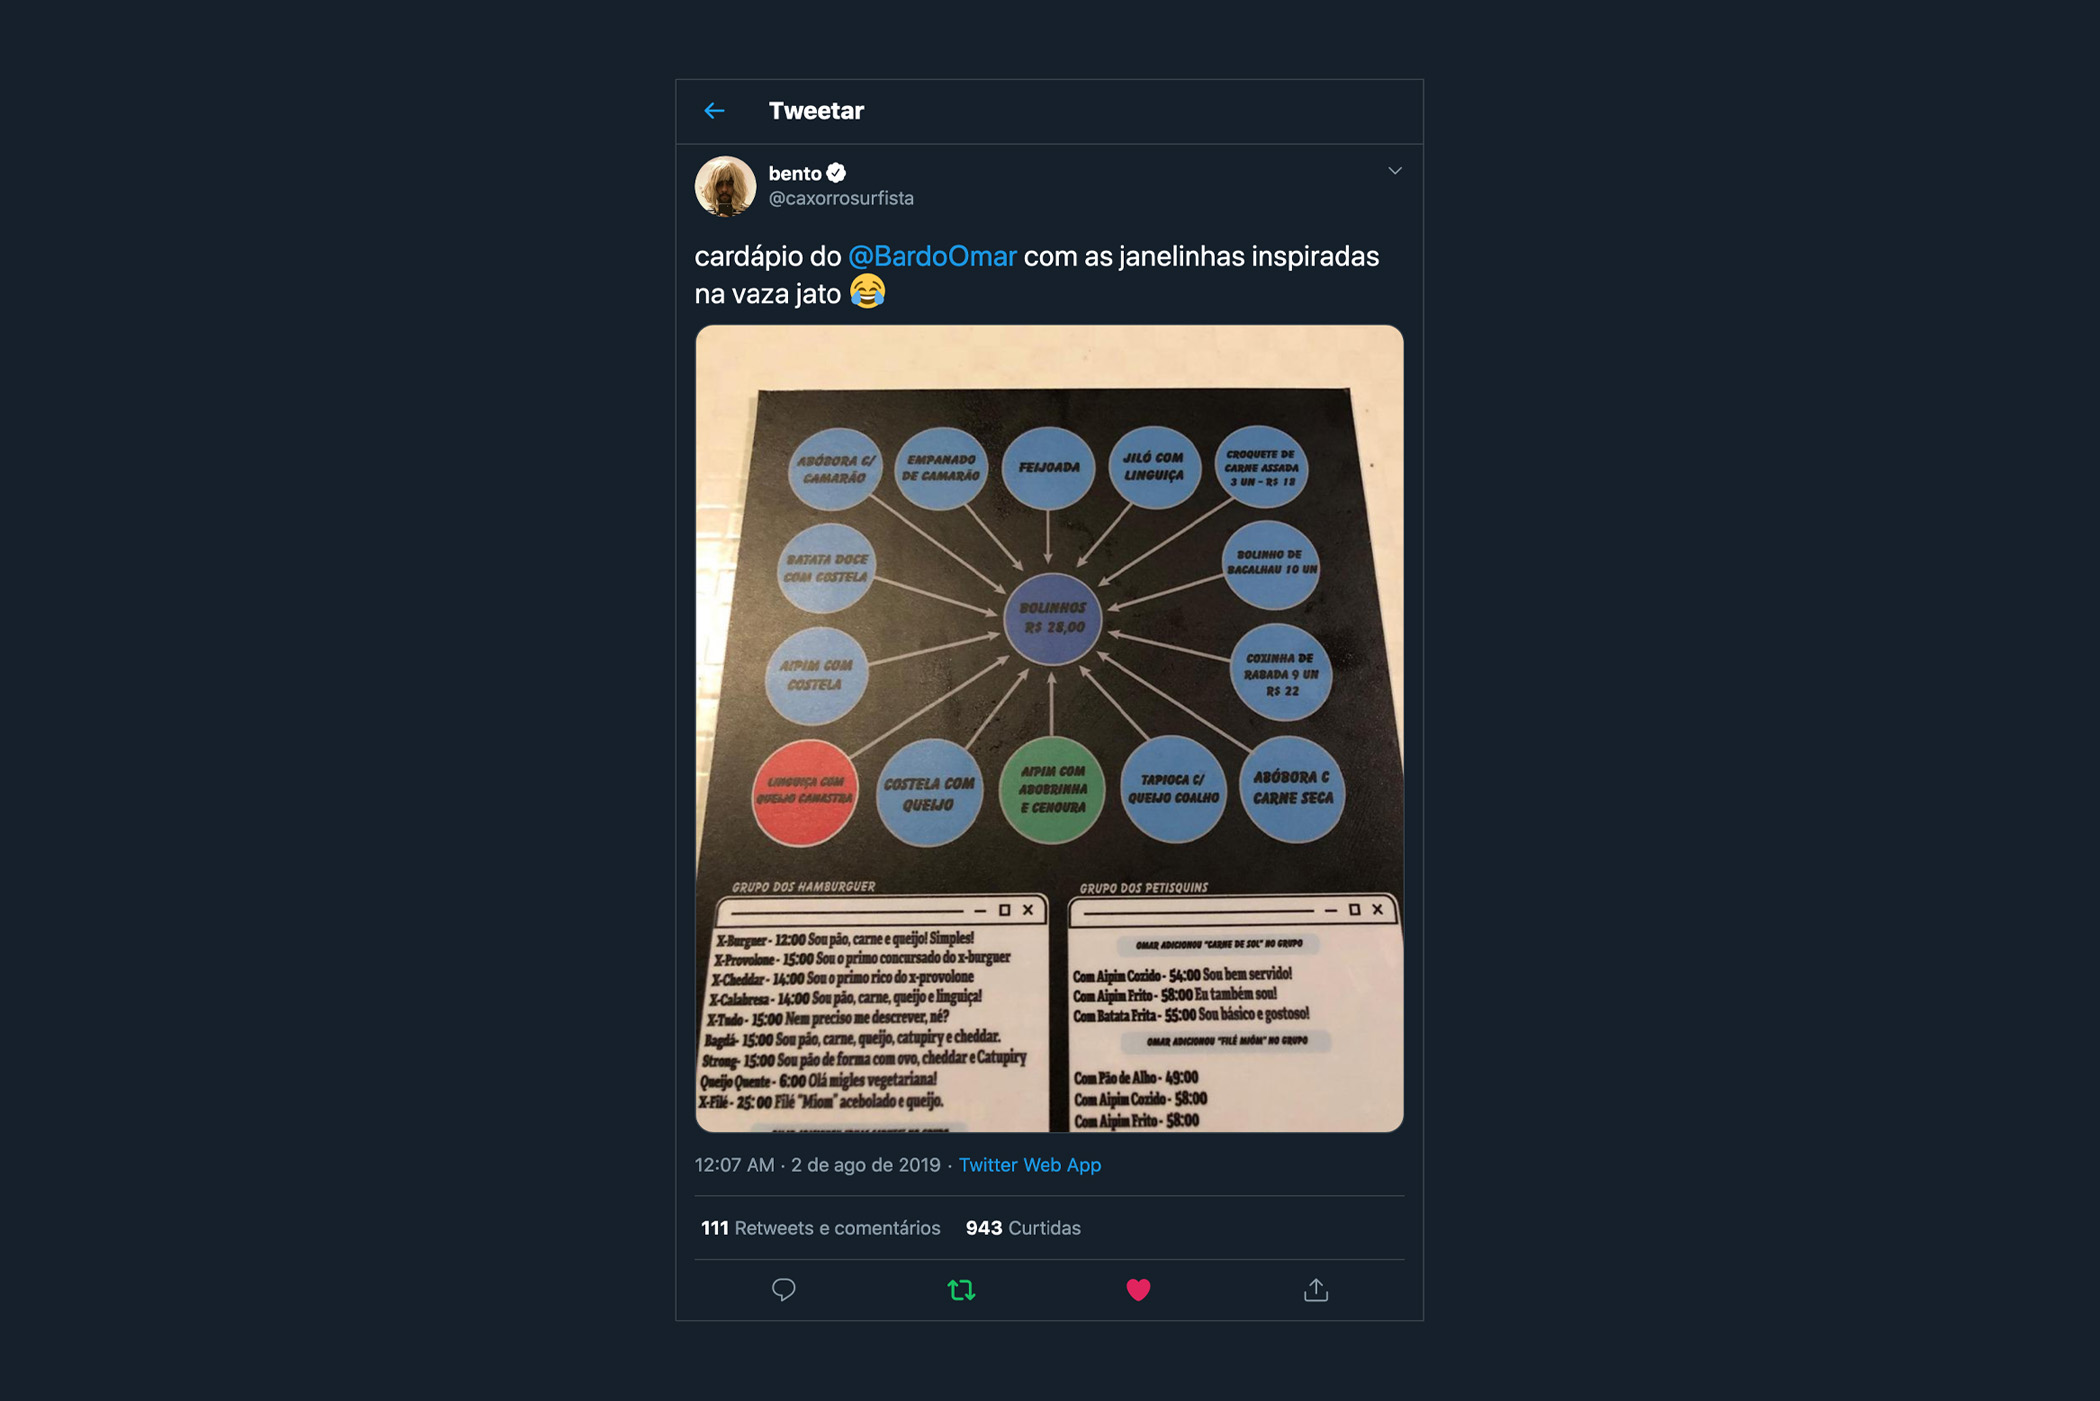Viewport: 2100px width, 1401px height.
Task: Toggle the red heart like button
Action: (1138, 1289)
